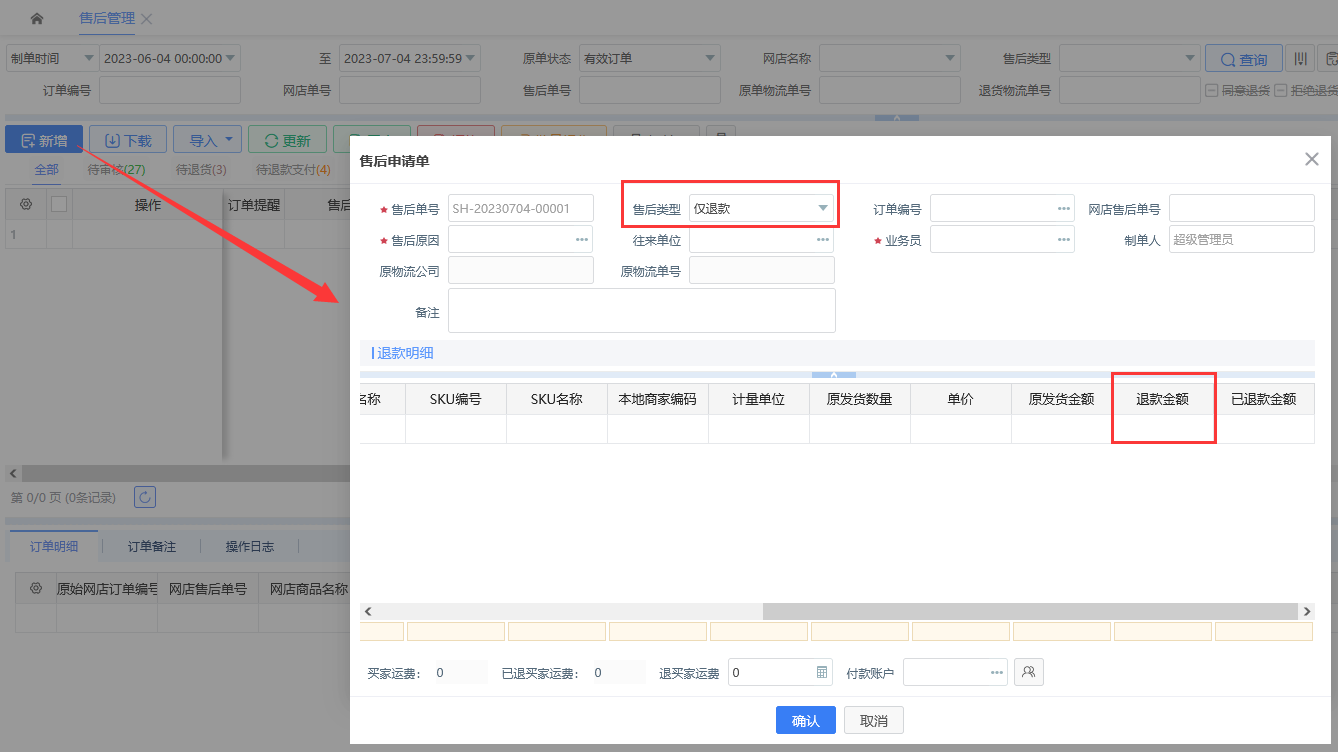This screenshot has width=1338, height=752.
Task: Click the 网店售后单号 input in dialog
Action: click(1242, 208)
